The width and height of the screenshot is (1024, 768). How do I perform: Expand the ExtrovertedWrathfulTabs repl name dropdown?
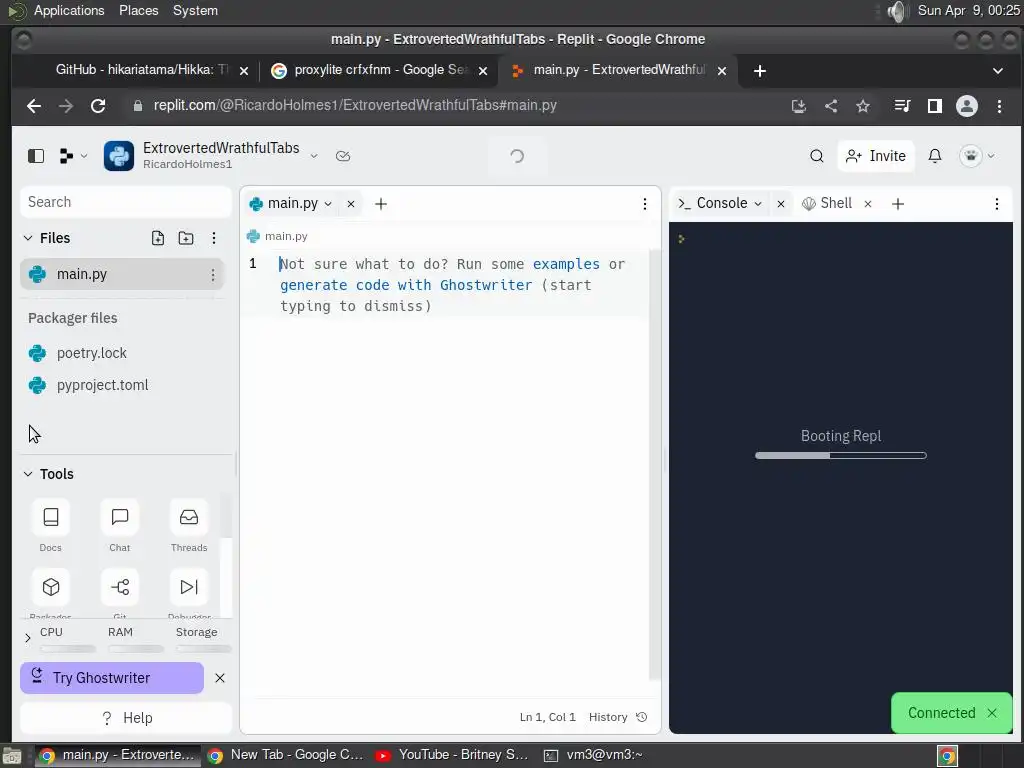click(x=314, y=156)
